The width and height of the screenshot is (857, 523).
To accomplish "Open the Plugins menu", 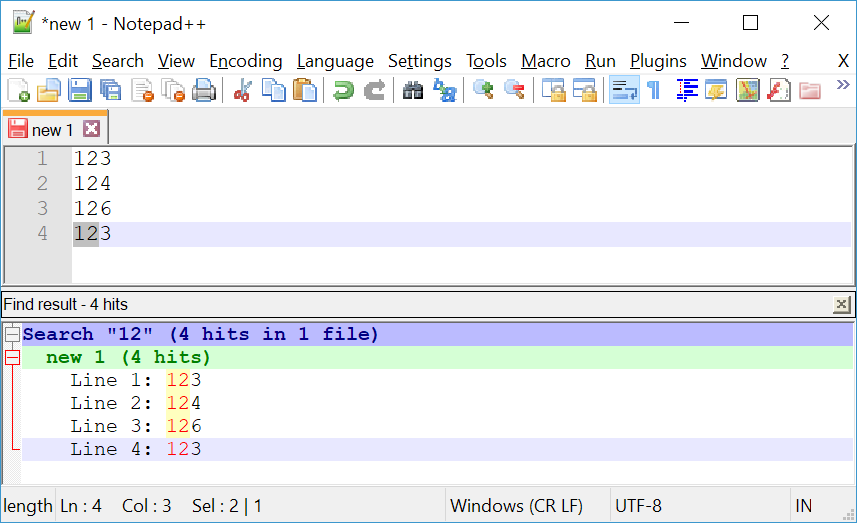I will click(658, 61).
